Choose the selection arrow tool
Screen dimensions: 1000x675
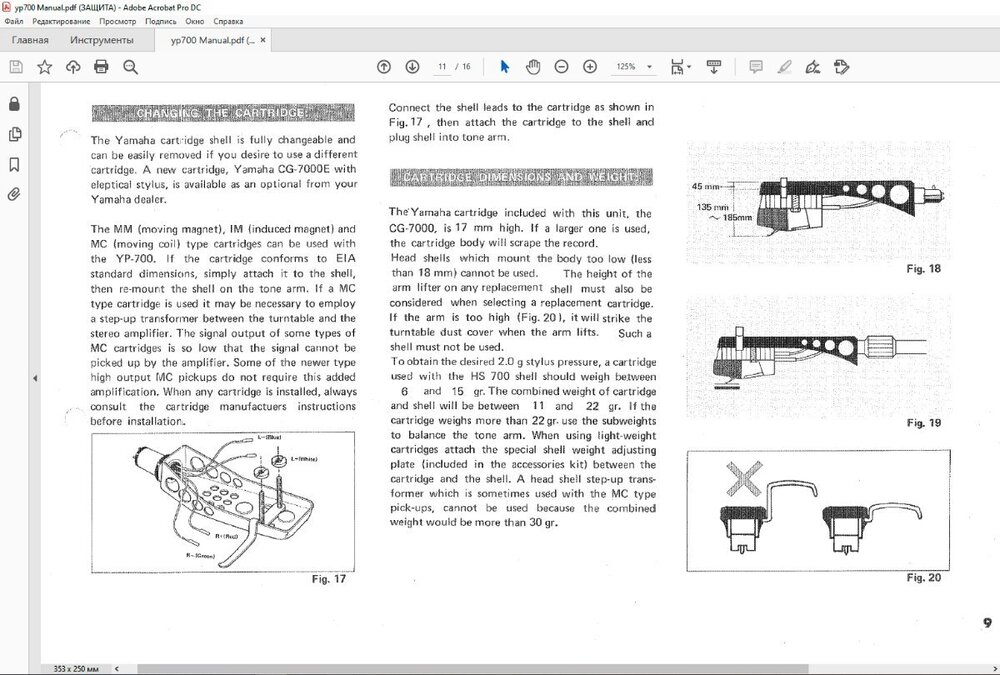tap(504, 66)
